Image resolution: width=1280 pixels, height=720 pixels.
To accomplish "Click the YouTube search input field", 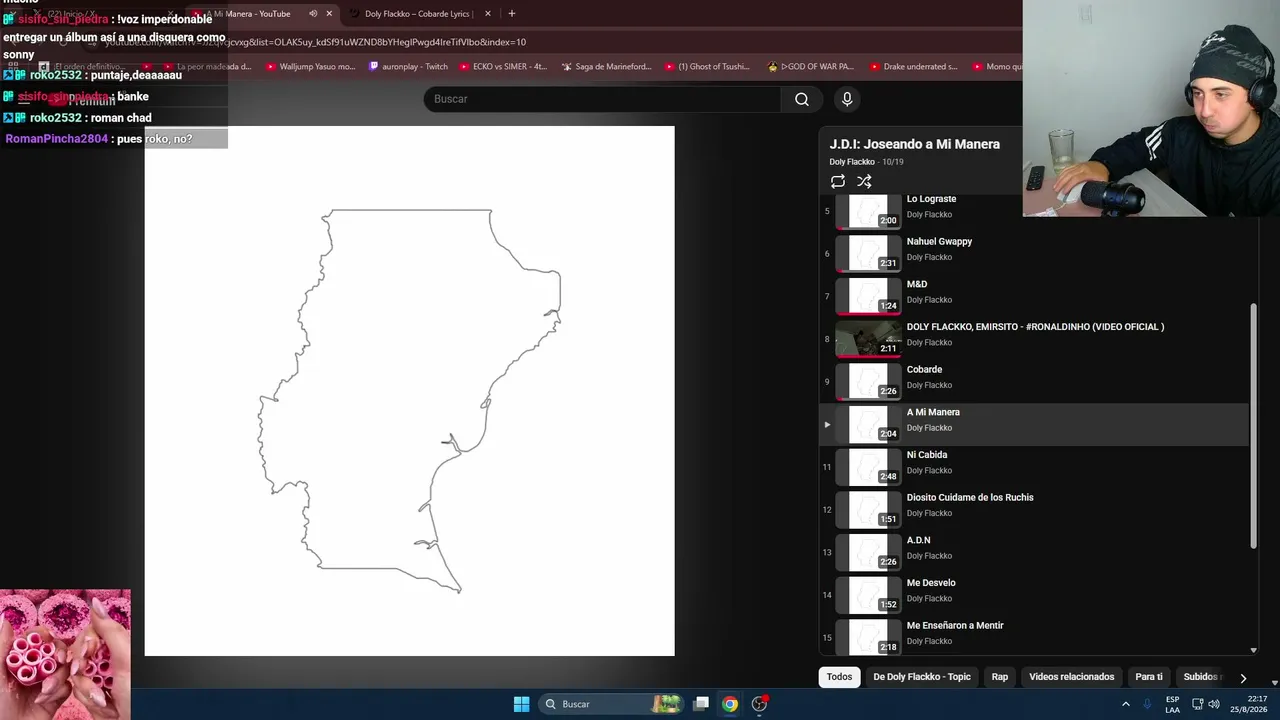I will point(603,99).
